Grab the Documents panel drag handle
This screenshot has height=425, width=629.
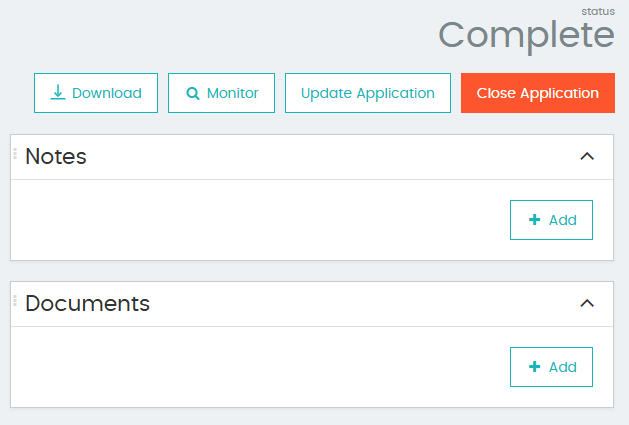[15, 300]
